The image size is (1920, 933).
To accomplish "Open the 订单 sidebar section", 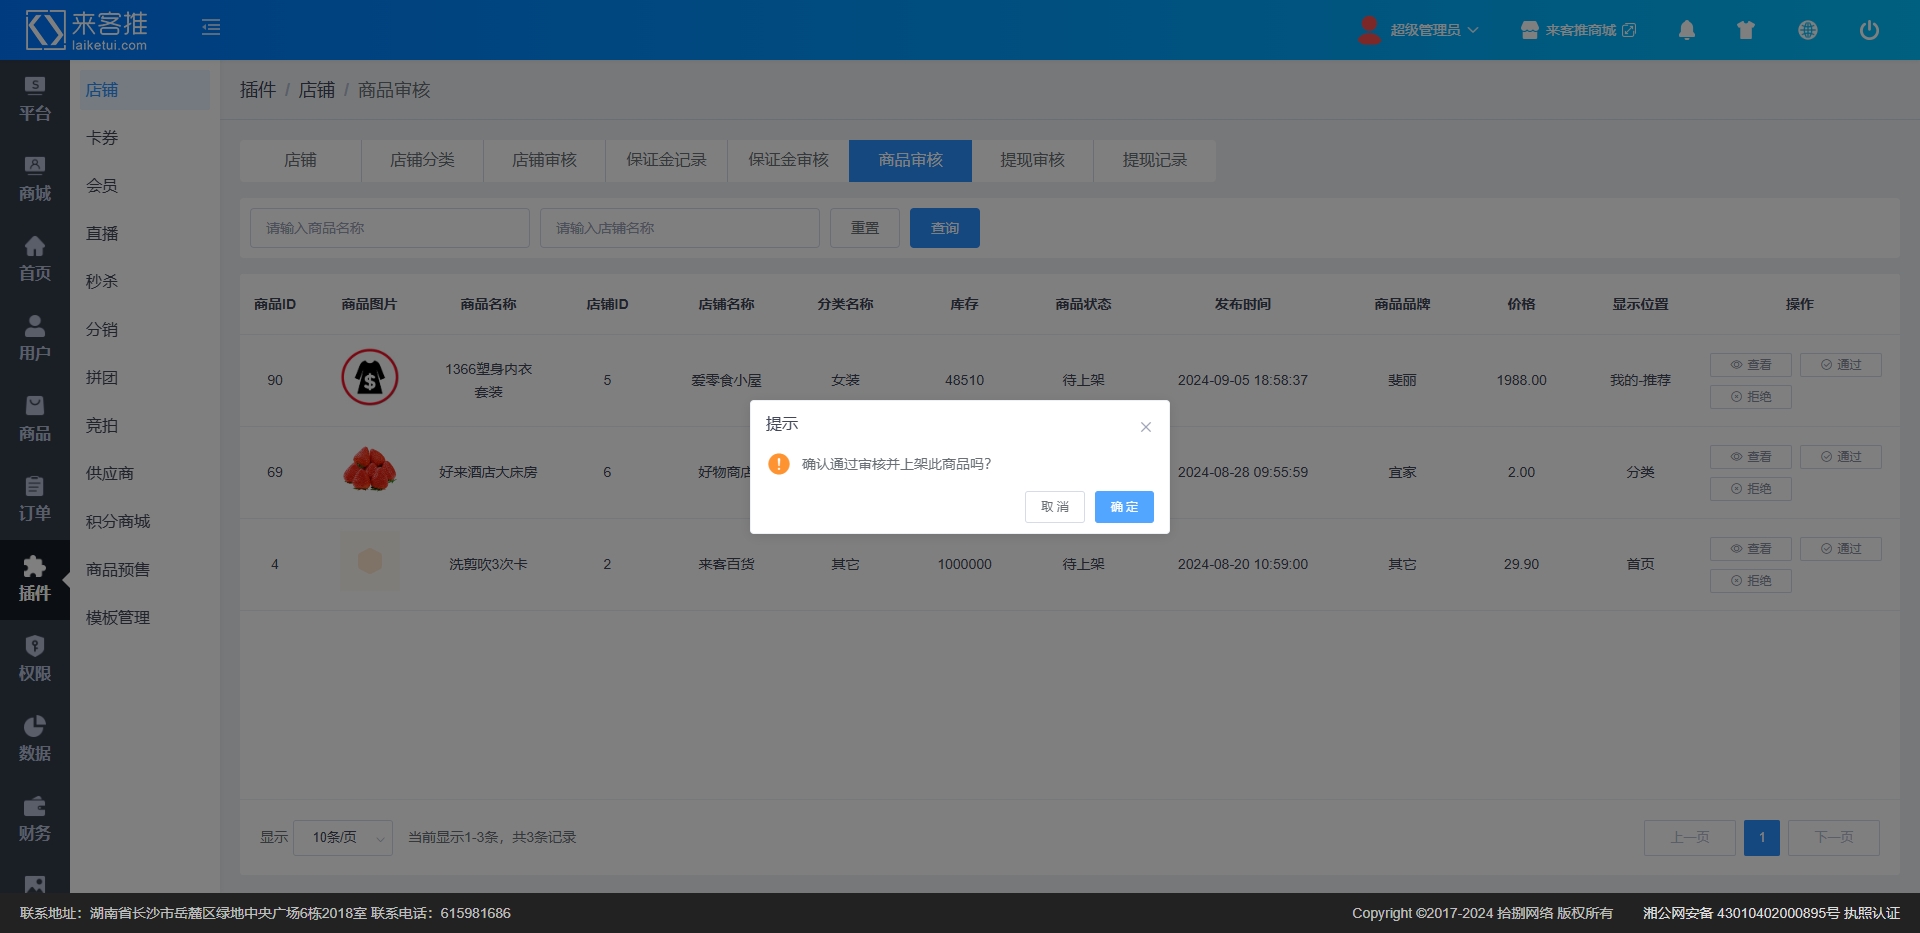I will tap(35, 499).
